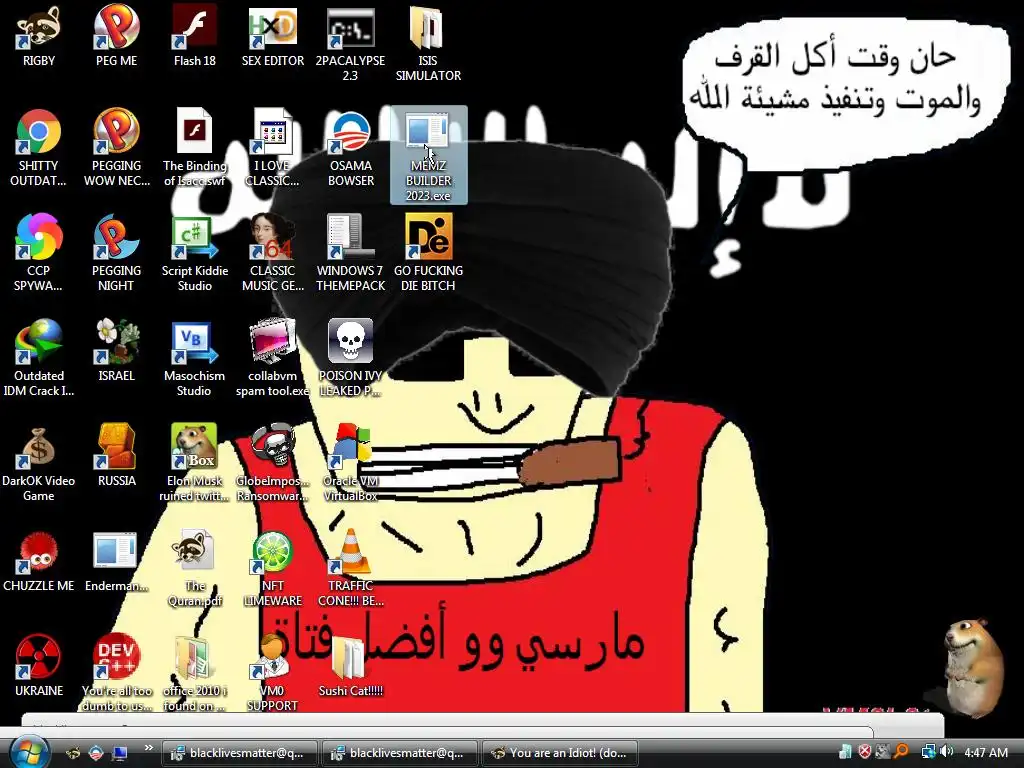Select the DarkOK Video Game shortcut
This screenshot has width=1024, height=768.
coord(39,463)
